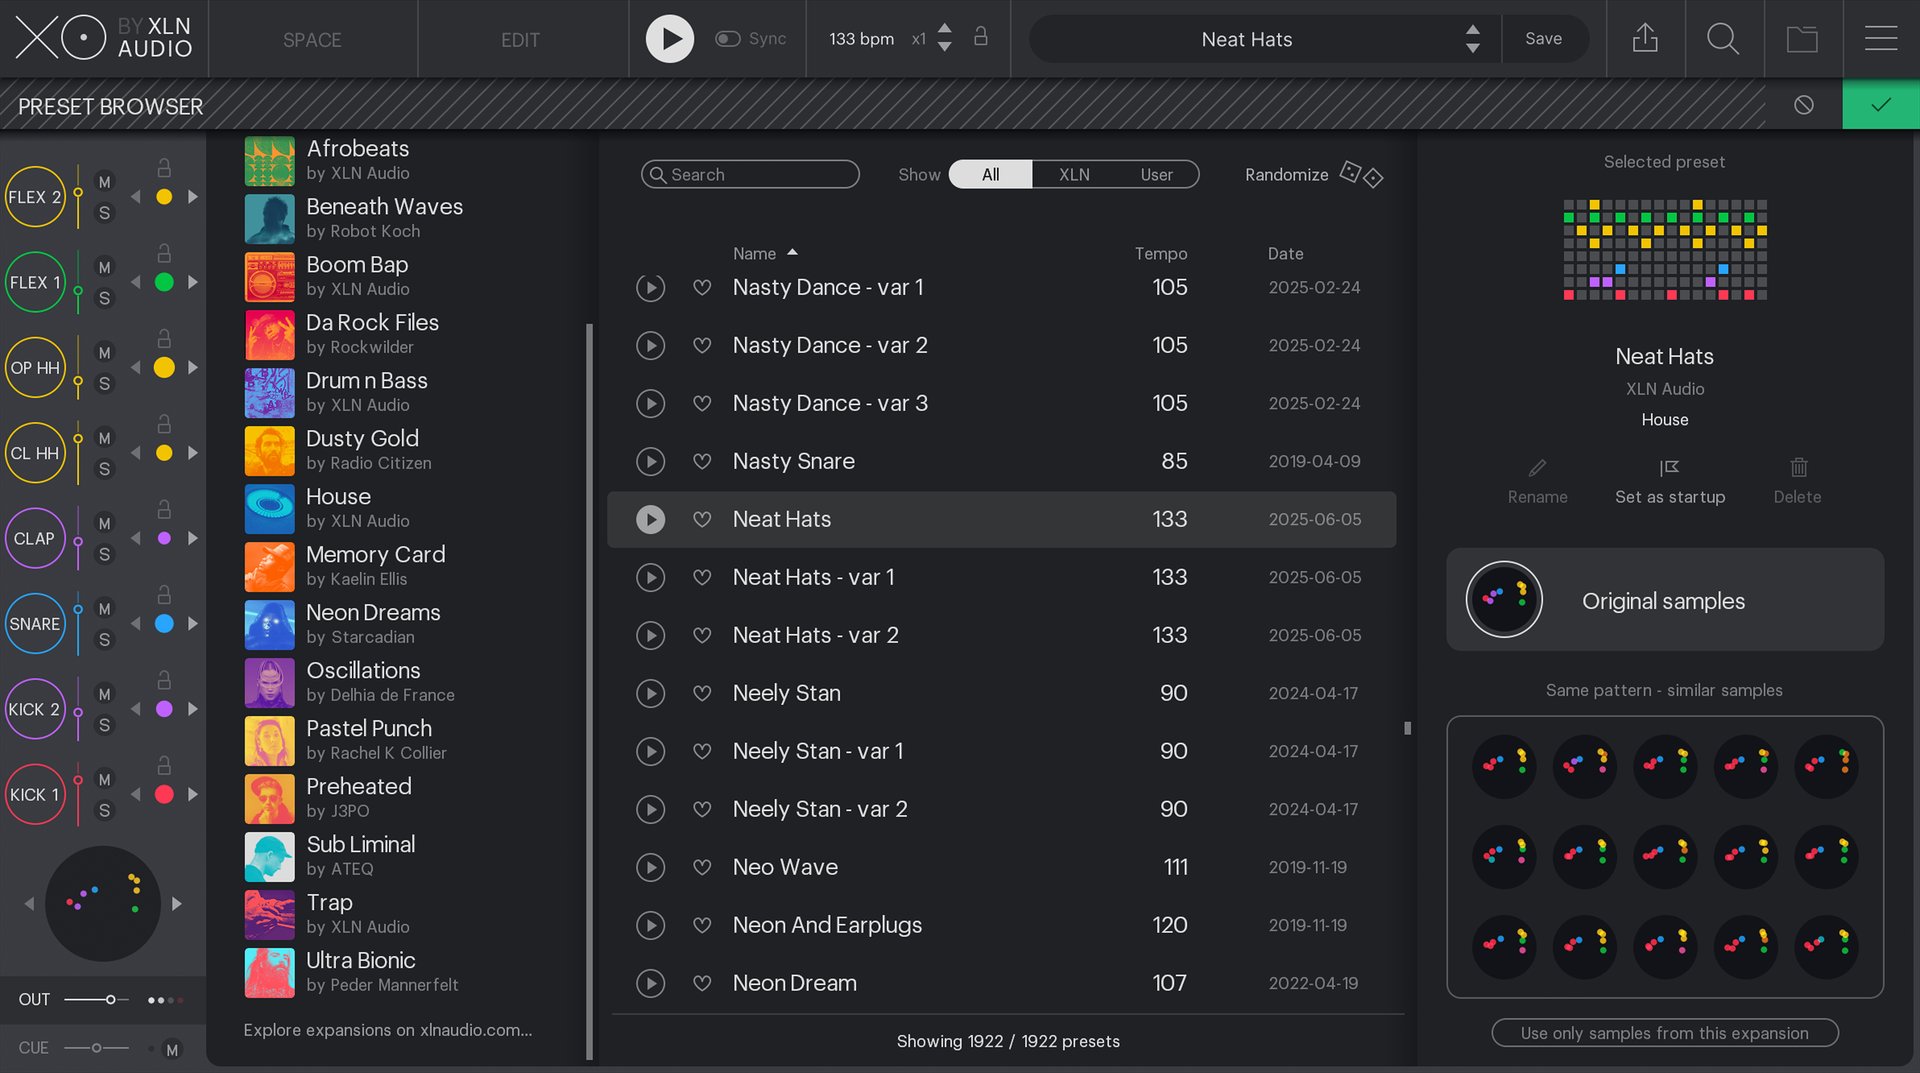Screen dimensions: 1920x1073
Task: Click the Trap expansion thumbnail
Action: tap(270, 915)
